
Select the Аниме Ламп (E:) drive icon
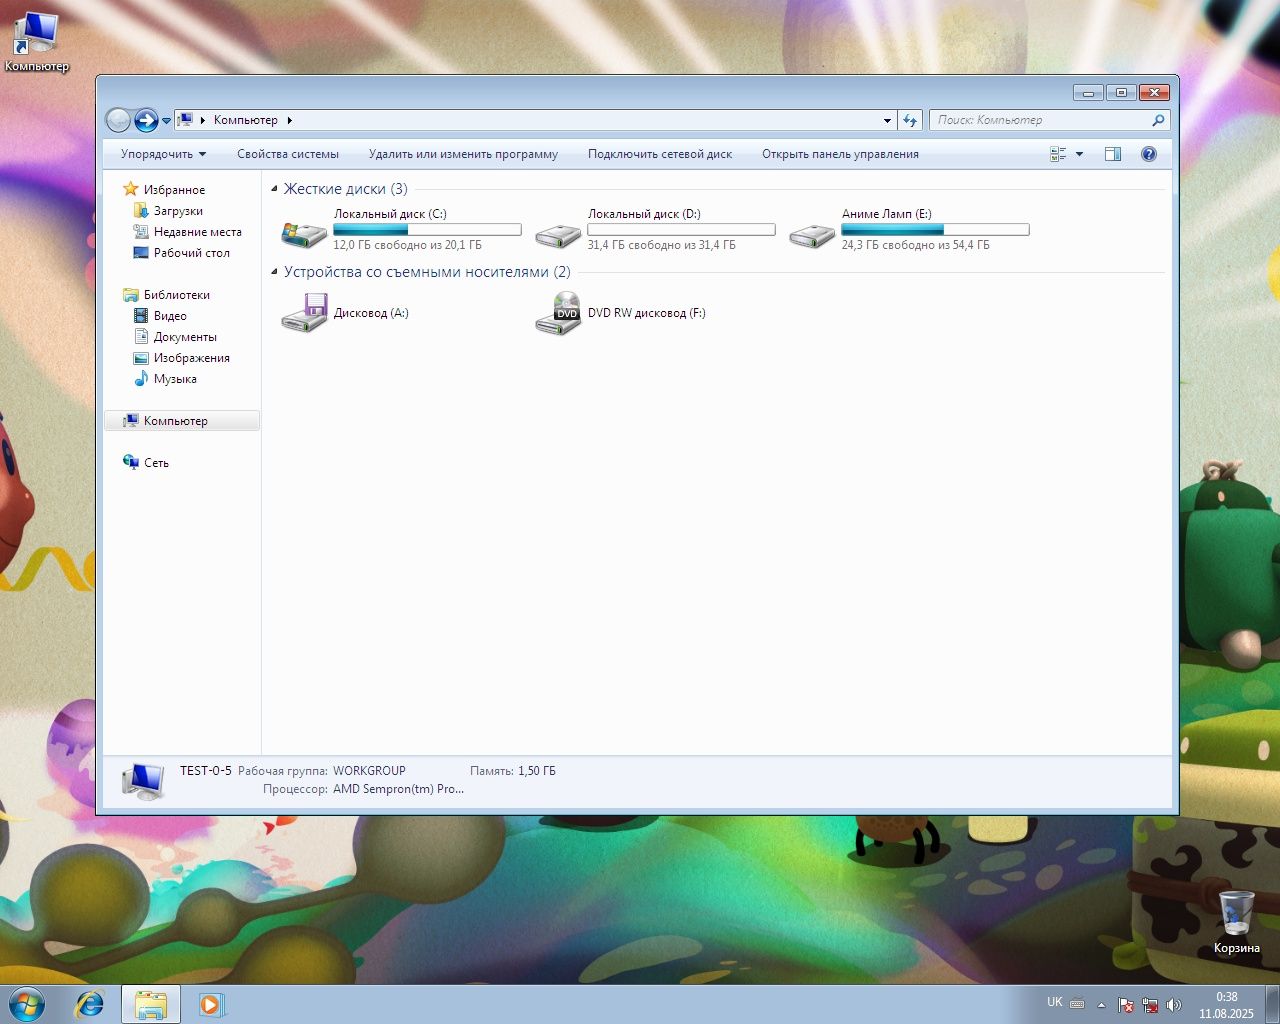[812, 234]
